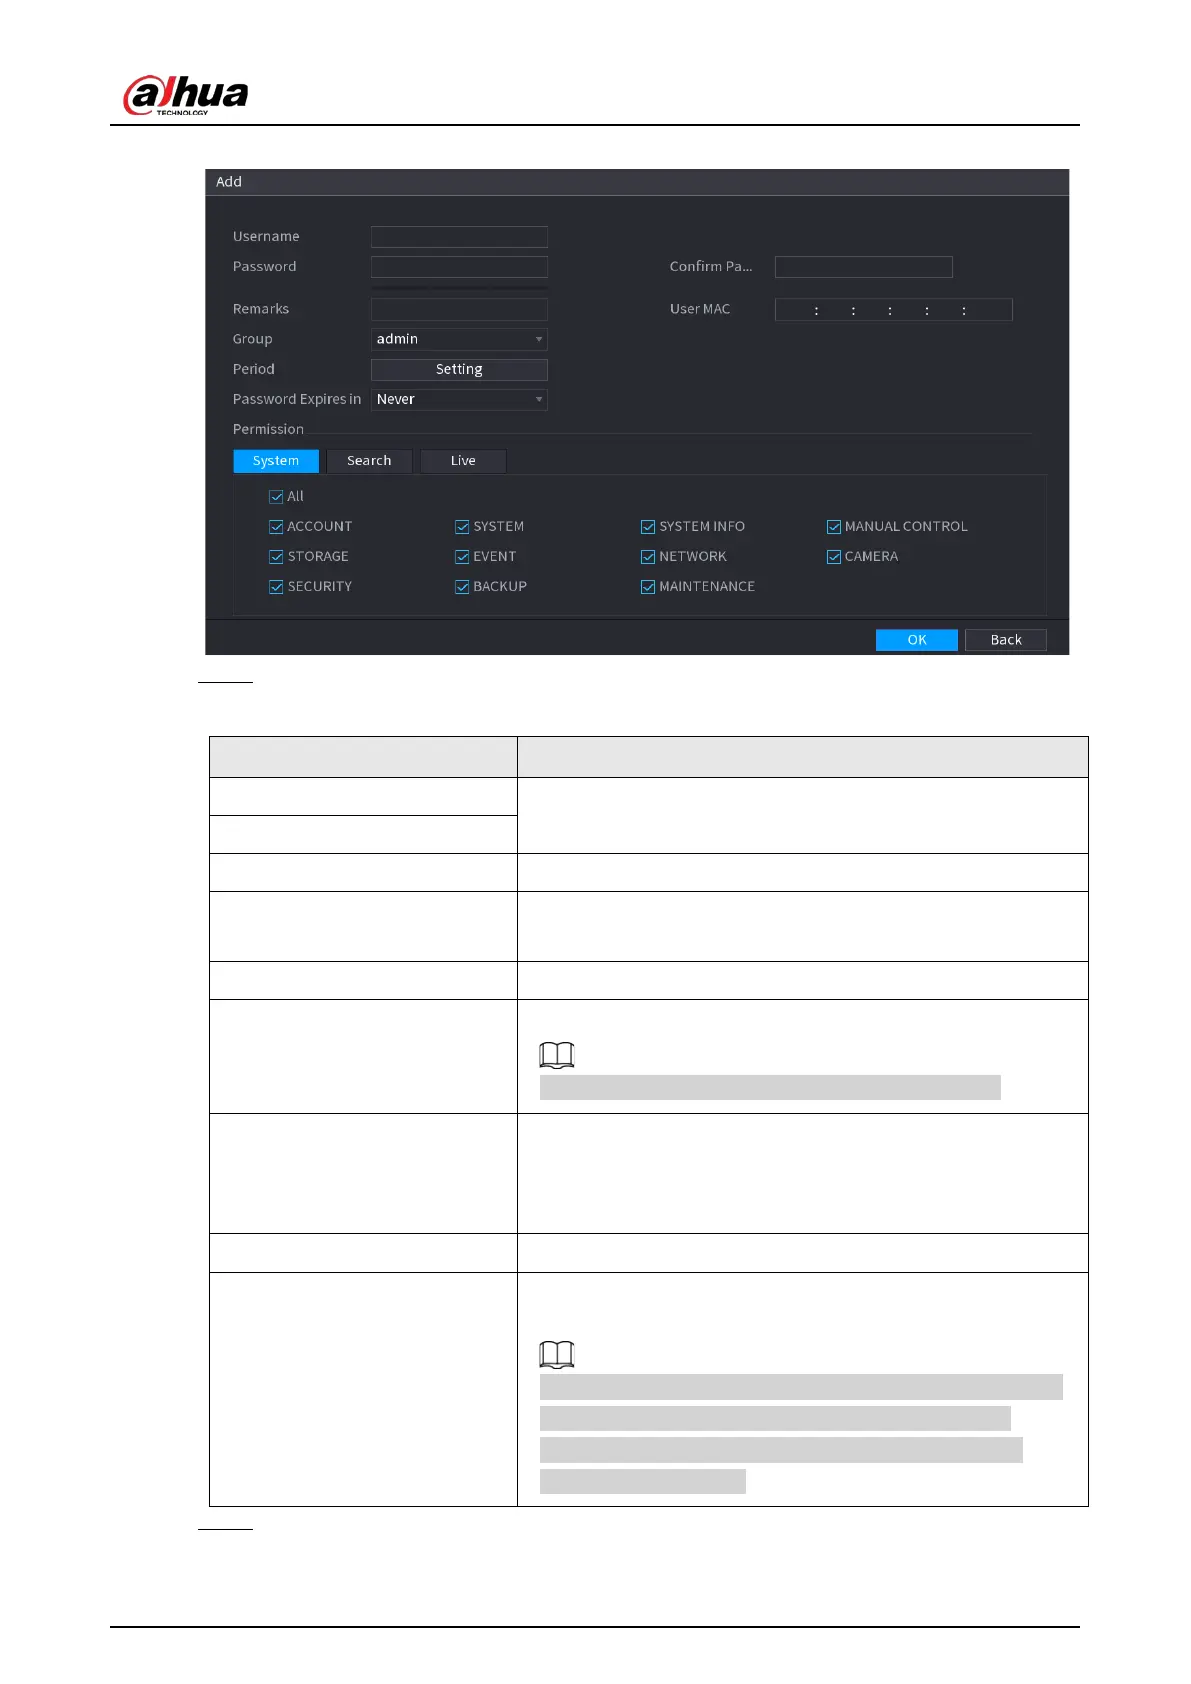Switch to the System permission tab
Screen dimensions: 1191x1684
click(x=276, y=461)
